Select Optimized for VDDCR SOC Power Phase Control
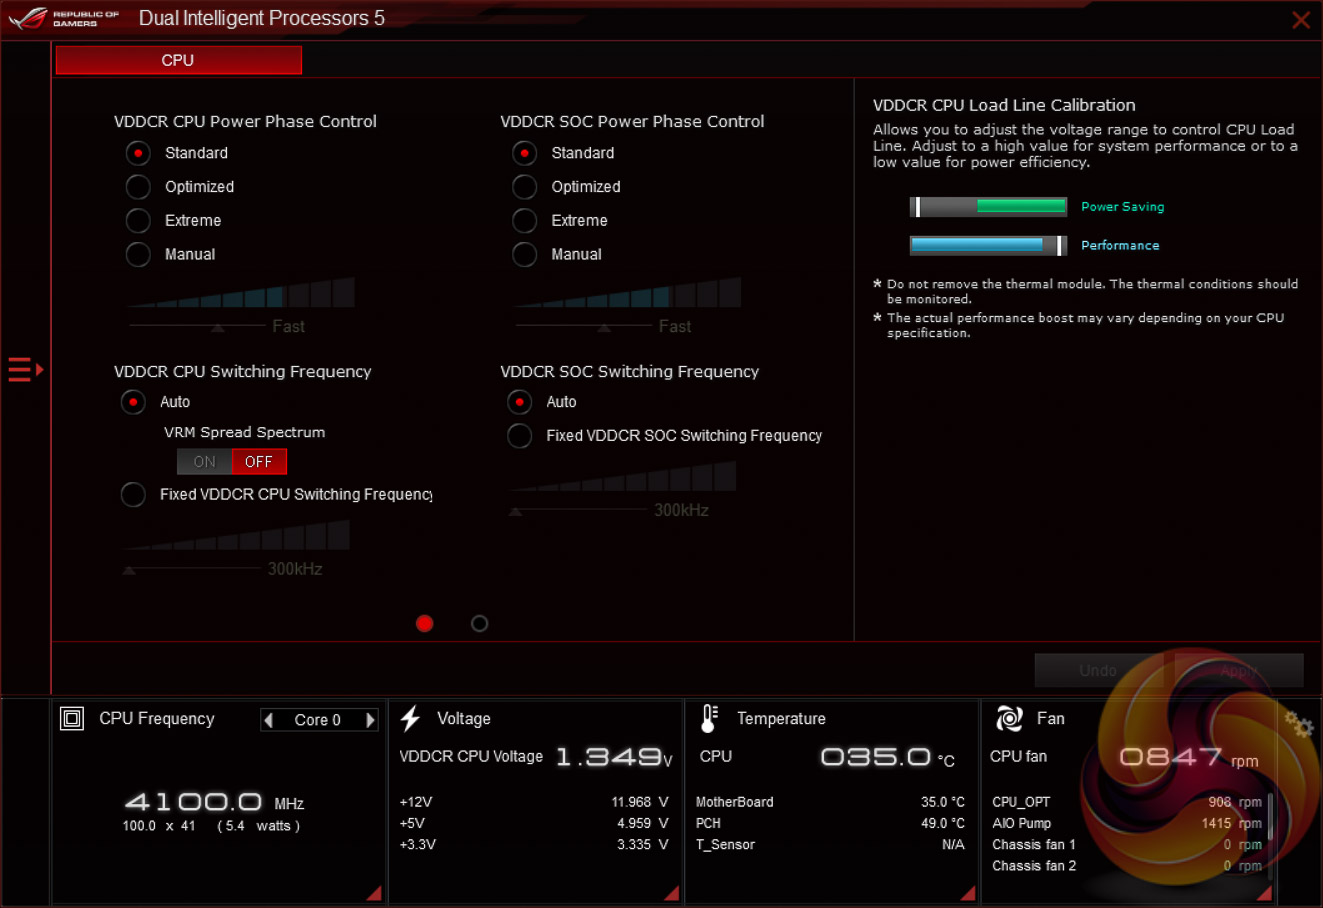The width and height of the screenshot is (1323, 908). pos(524,187)
